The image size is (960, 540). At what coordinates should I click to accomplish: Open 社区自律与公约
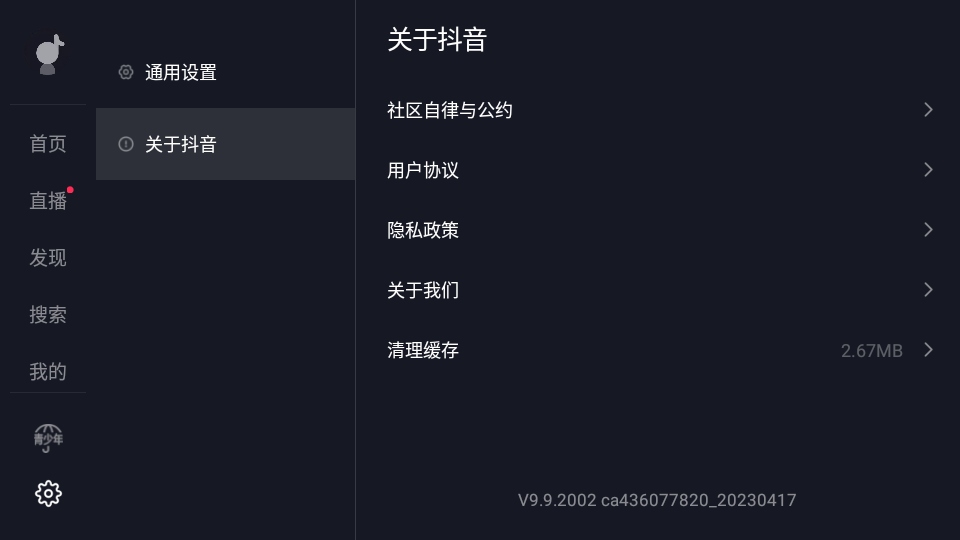click(x=450, y=110)
